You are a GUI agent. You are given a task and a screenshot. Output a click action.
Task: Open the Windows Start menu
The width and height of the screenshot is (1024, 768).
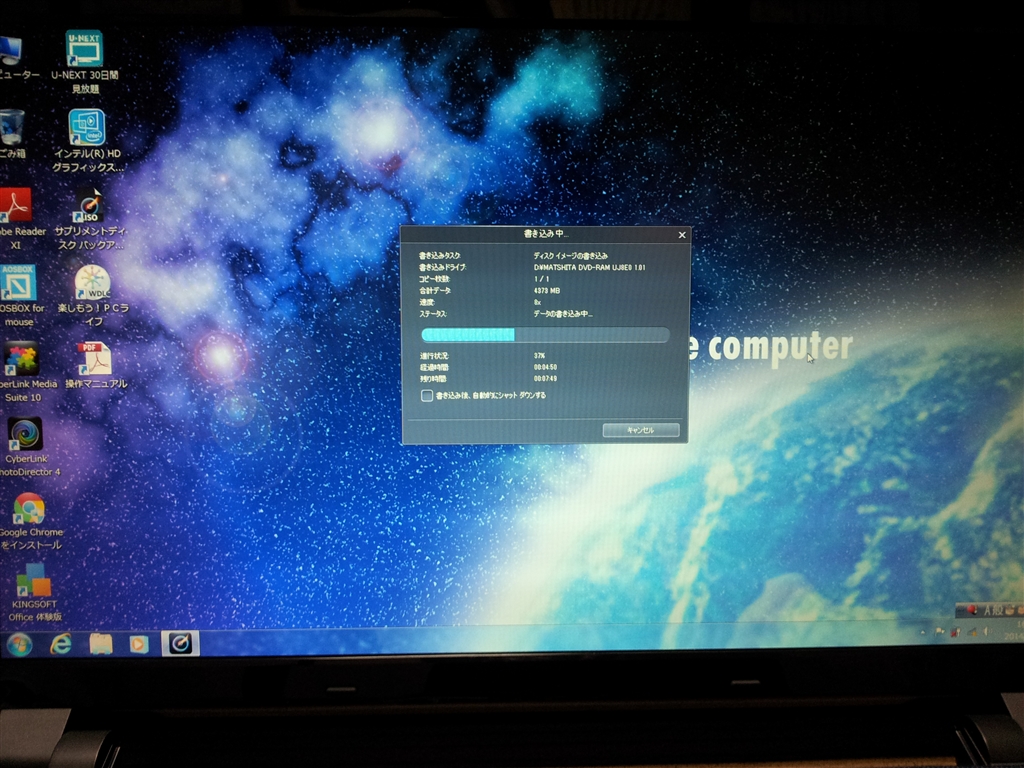[19, 645]
